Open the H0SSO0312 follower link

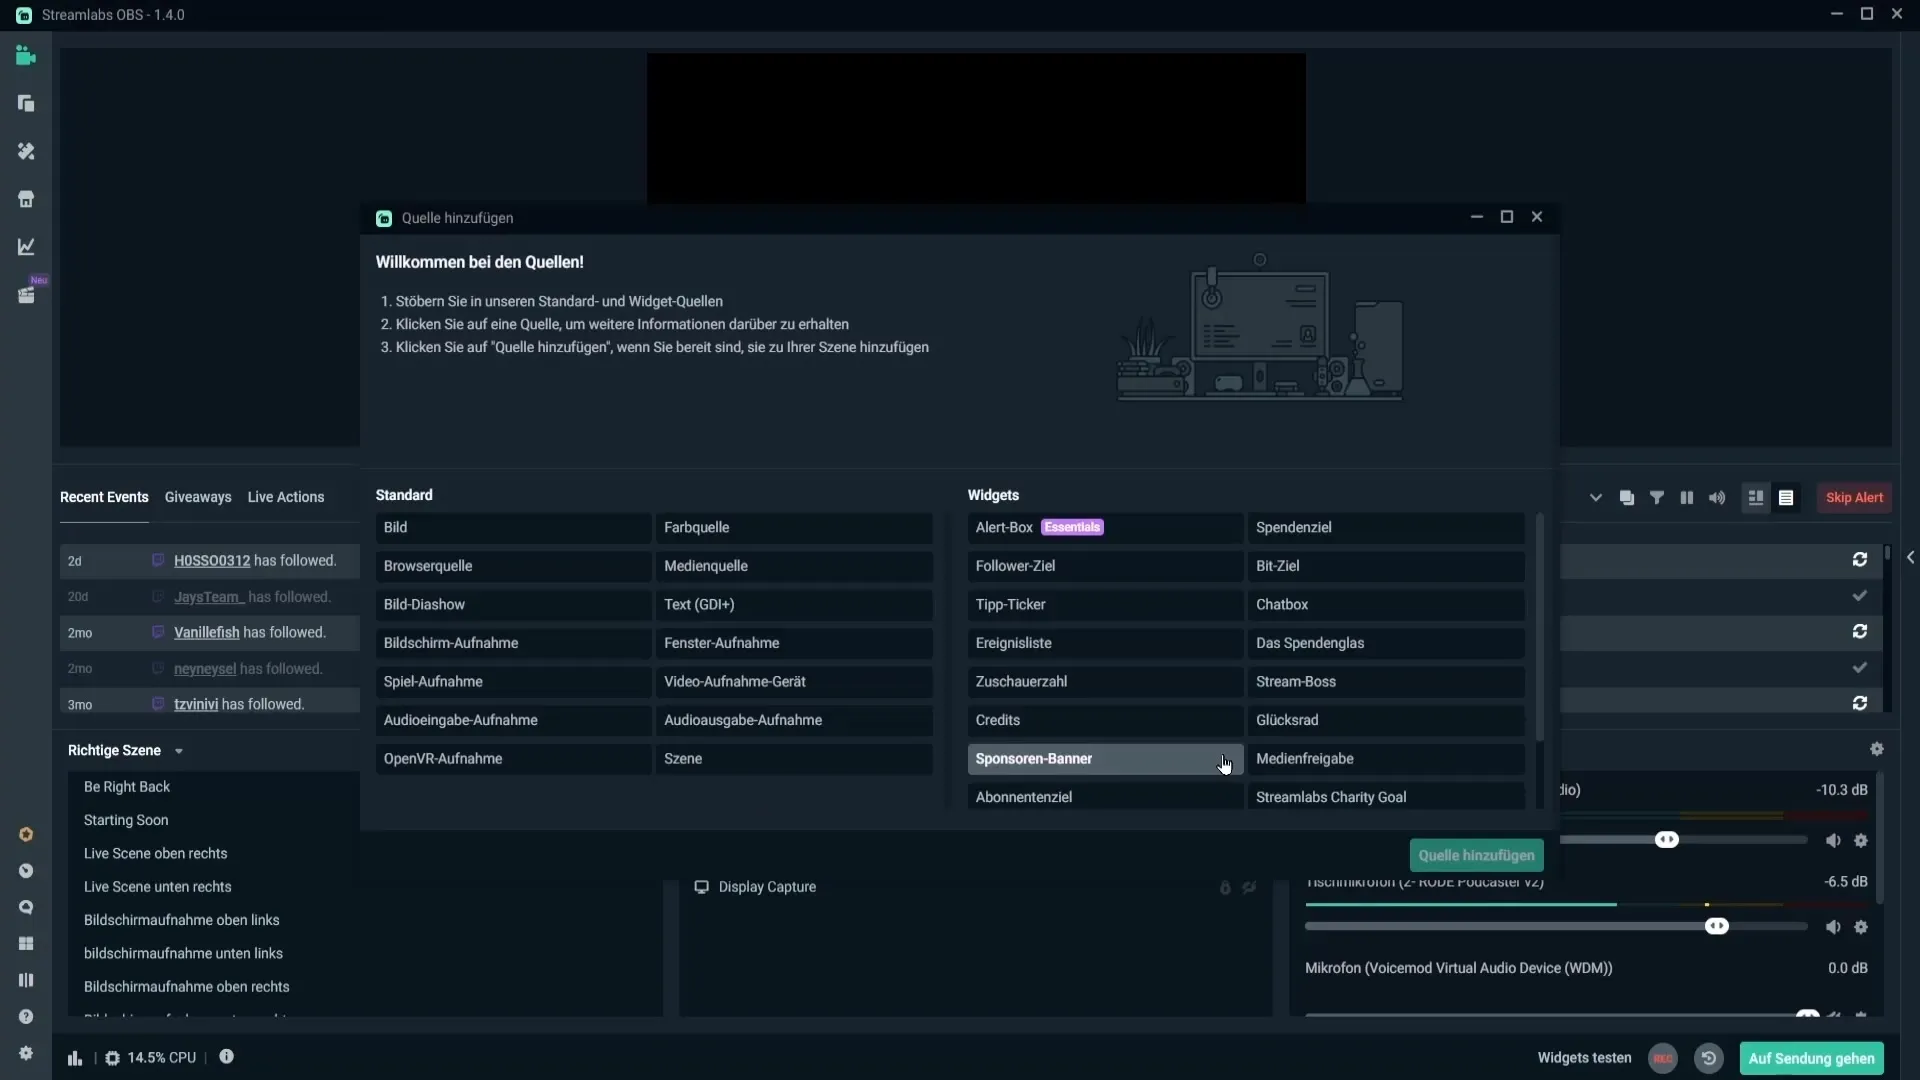[x=212, y=561]
